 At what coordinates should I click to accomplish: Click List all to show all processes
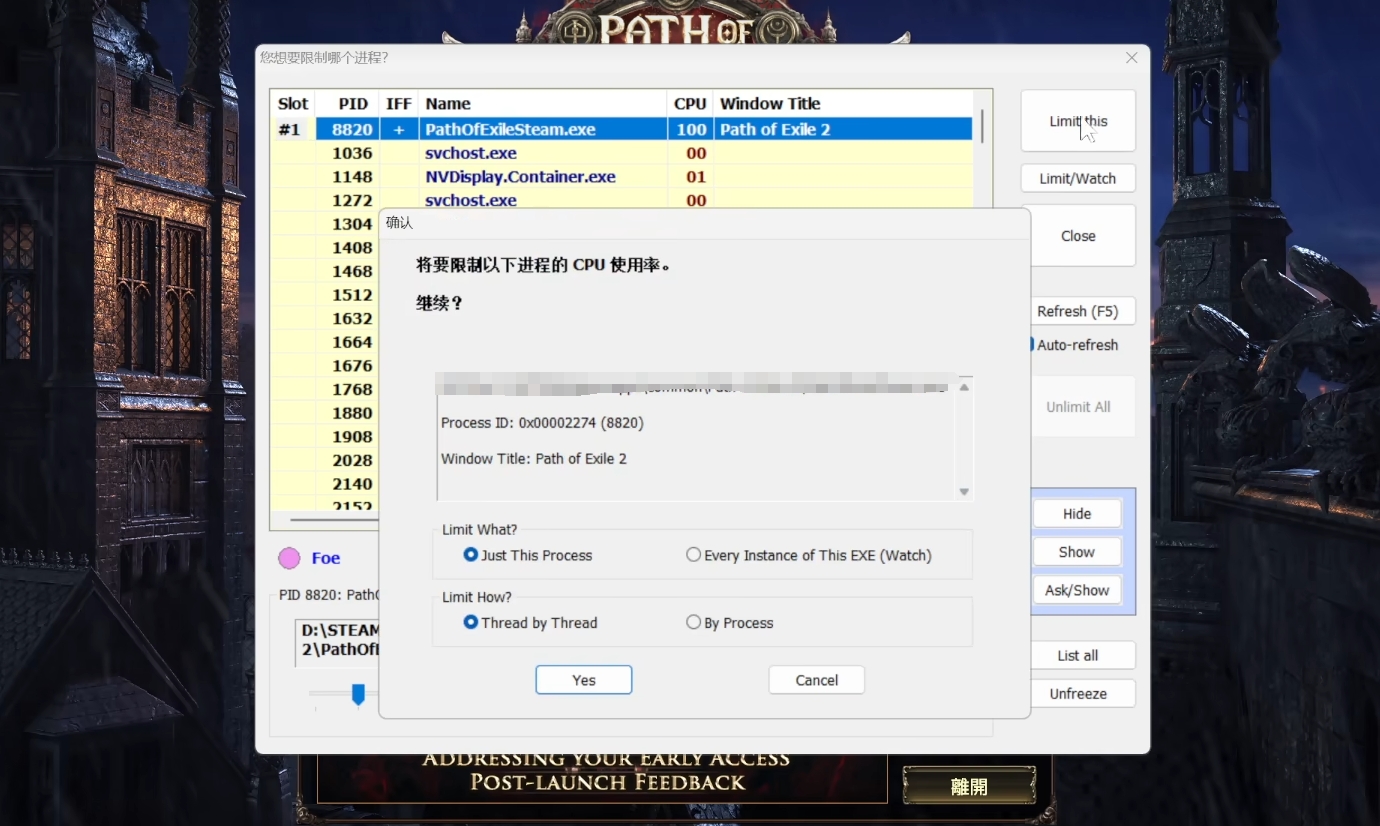click(1082, 655)
